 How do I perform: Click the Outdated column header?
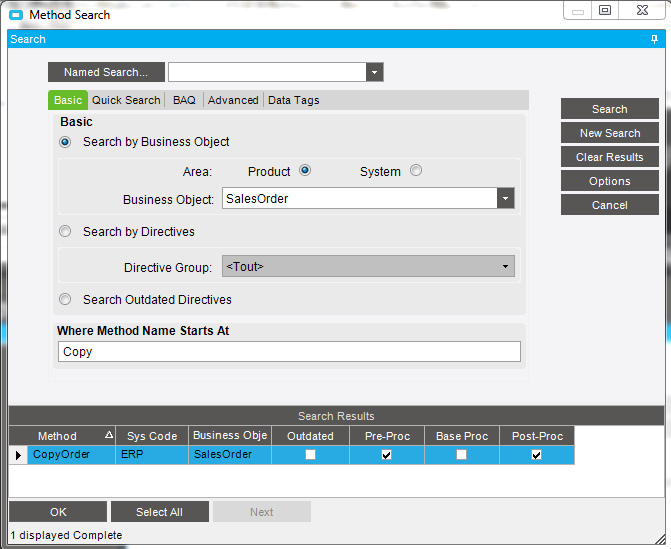(310, 436)
